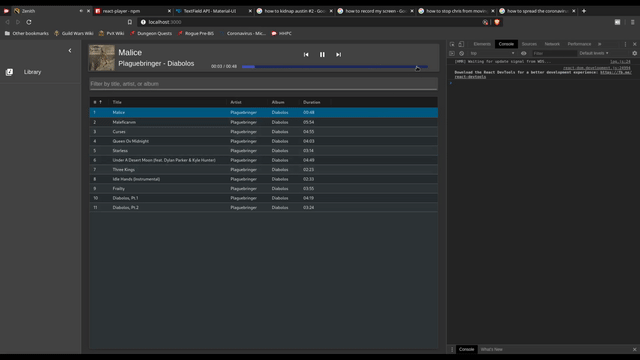
Task: Pause the playing track Malice
Action: 322,54
